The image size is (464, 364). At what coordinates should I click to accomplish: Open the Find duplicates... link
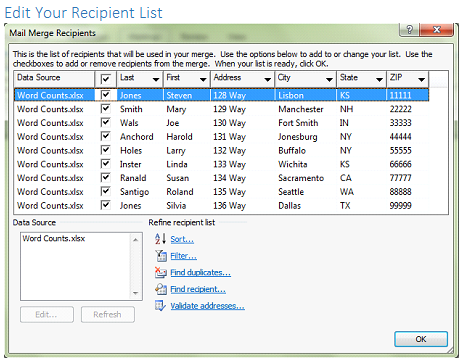tap(200, 273)
